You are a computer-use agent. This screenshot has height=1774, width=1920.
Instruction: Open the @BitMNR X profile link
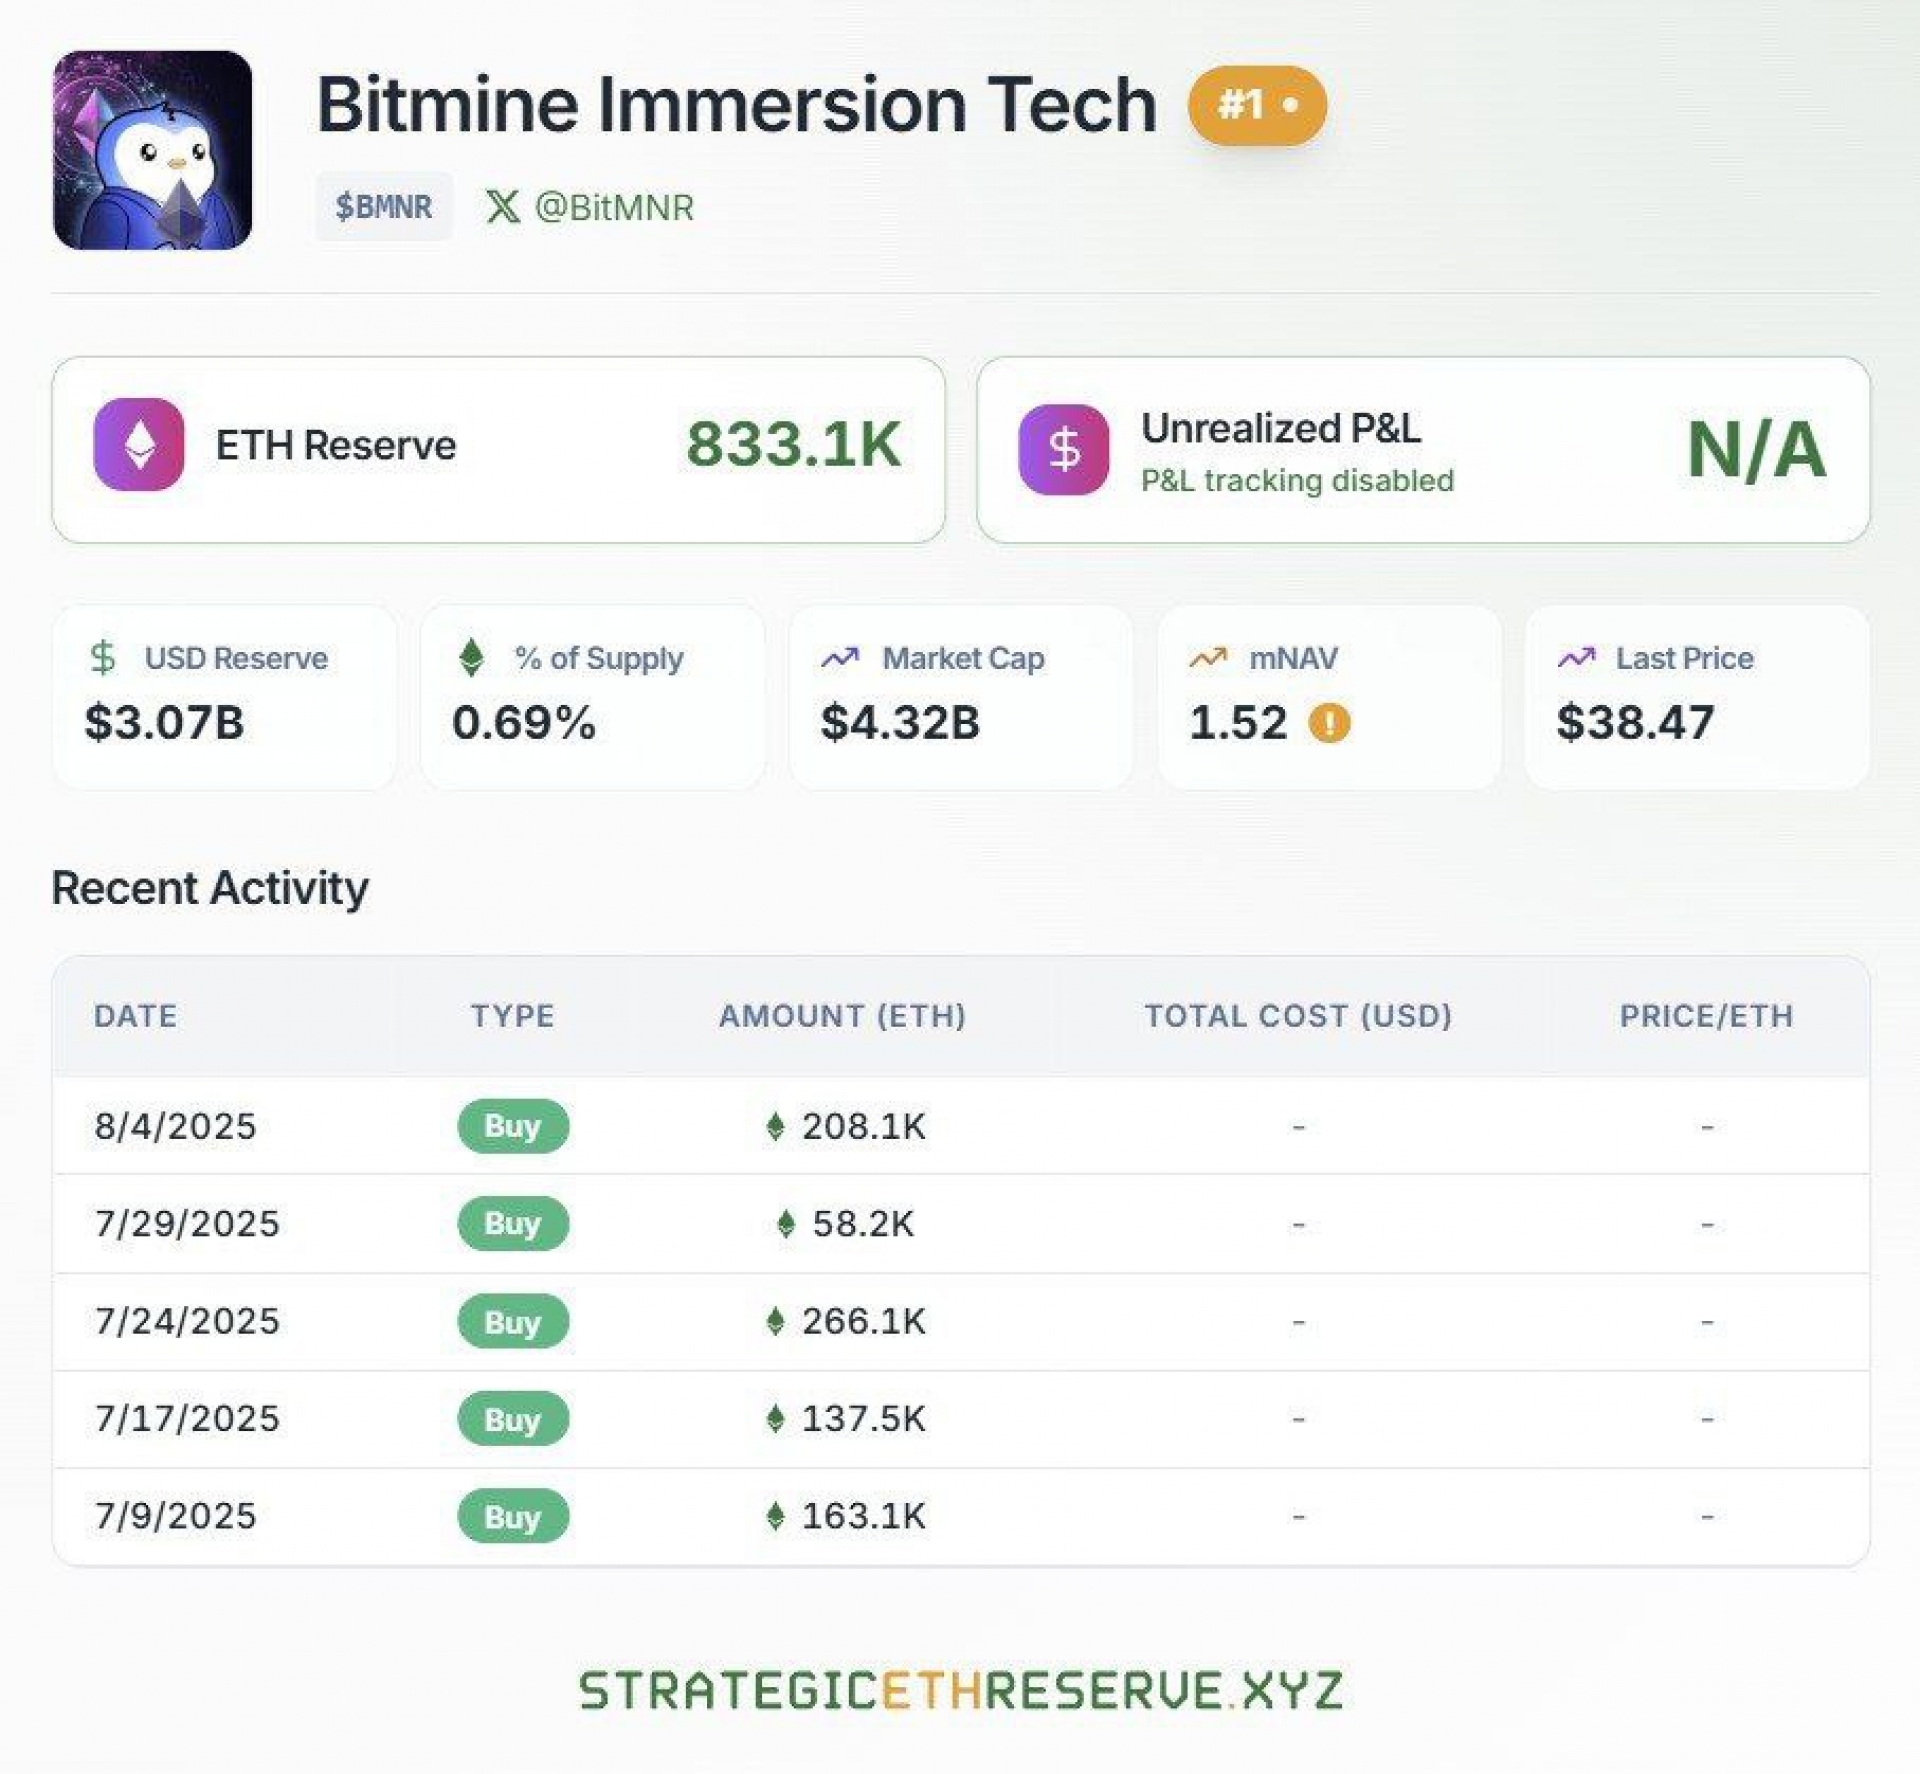pos(613,207)
